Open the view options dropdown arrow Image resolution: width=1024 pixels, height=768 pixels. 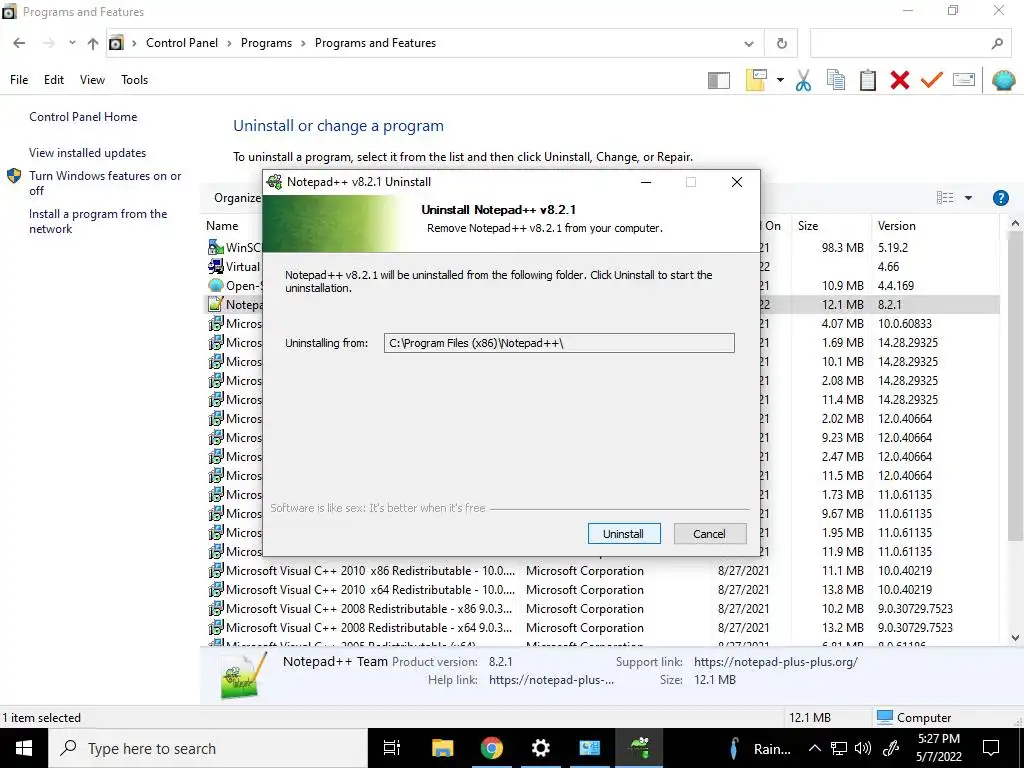[968, 198]
